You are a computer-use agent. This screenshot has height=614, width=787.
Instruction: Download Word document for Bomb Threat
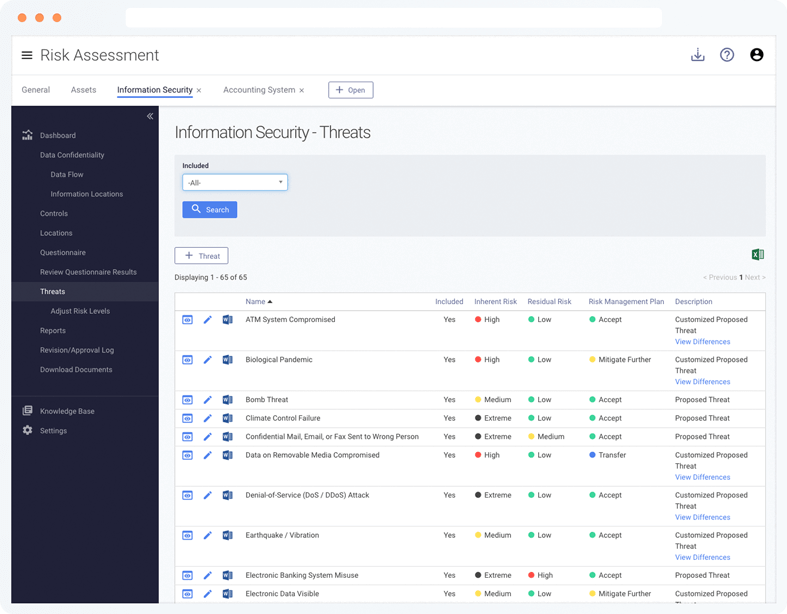coord(227,400)
